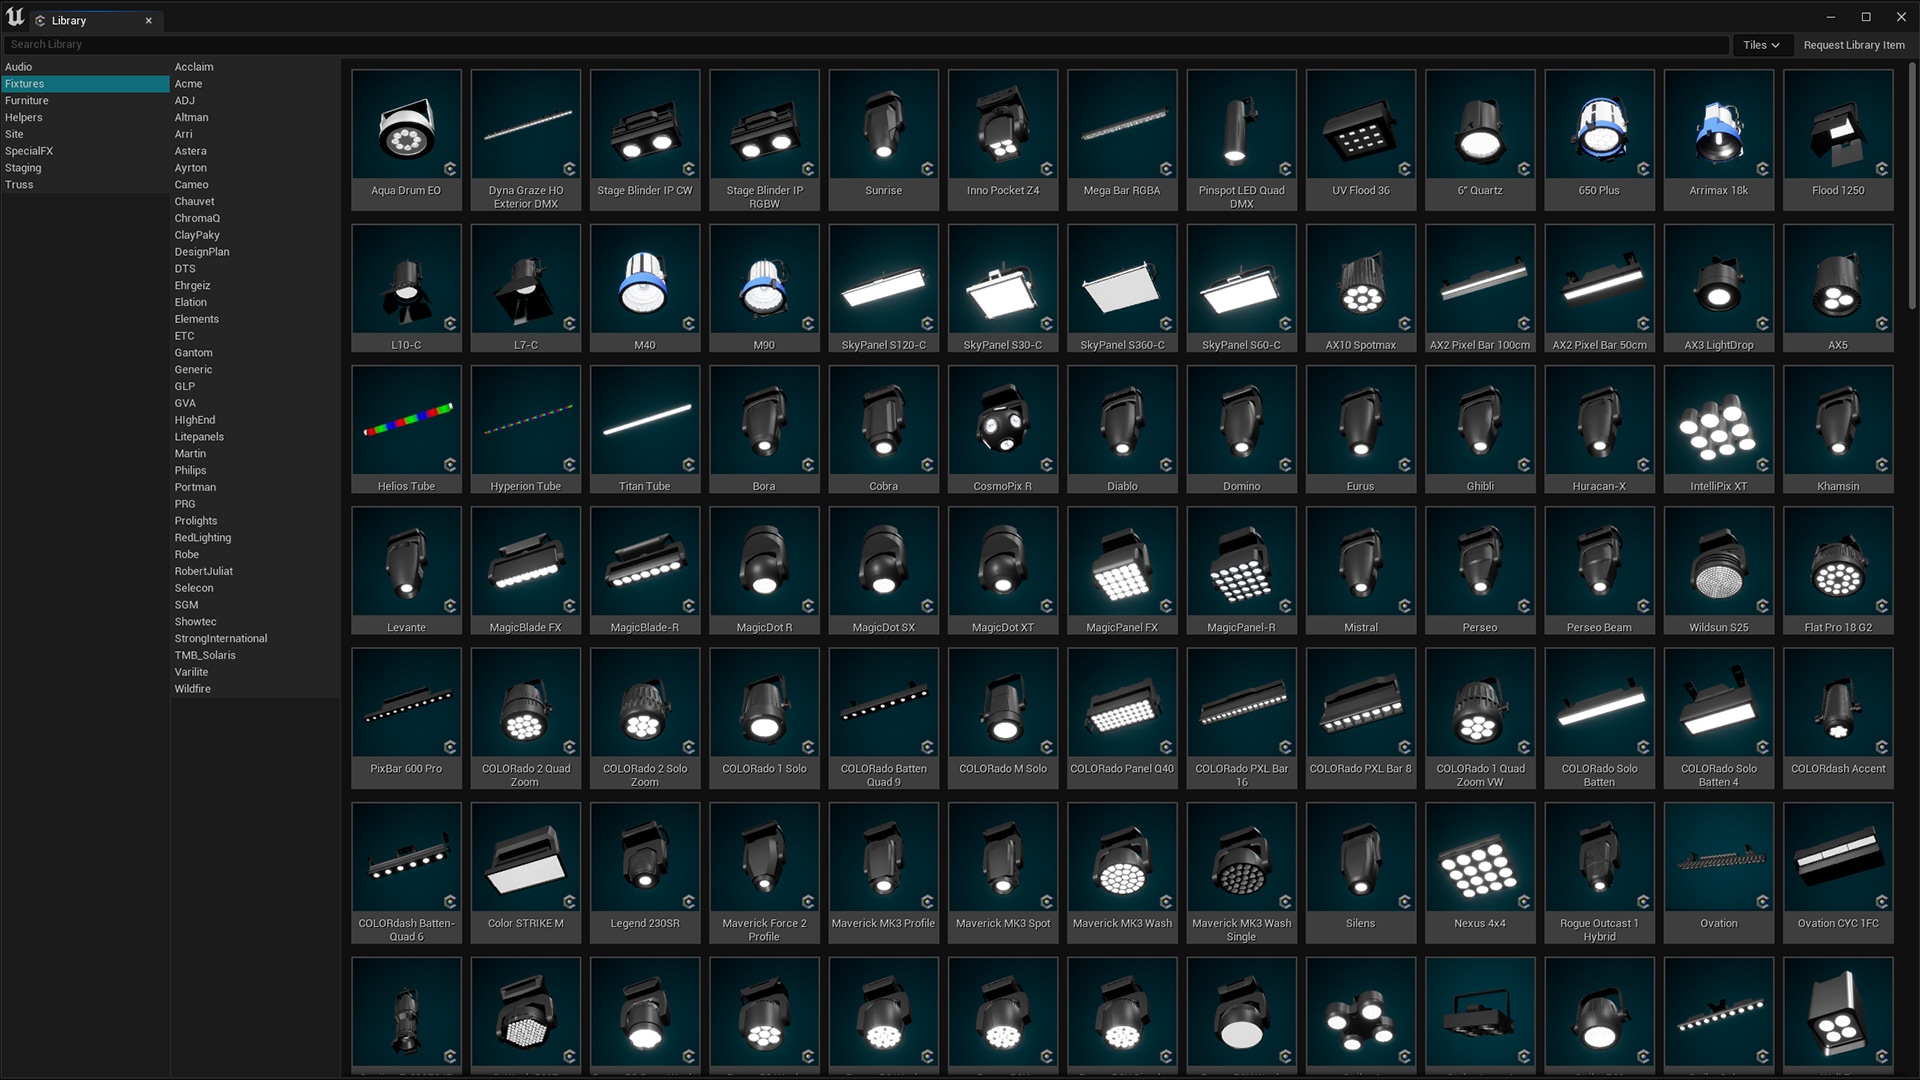Click sync icon on Maverick MK3 Wash tile
1920x1080 pixels.
(x=1166, y=901)
